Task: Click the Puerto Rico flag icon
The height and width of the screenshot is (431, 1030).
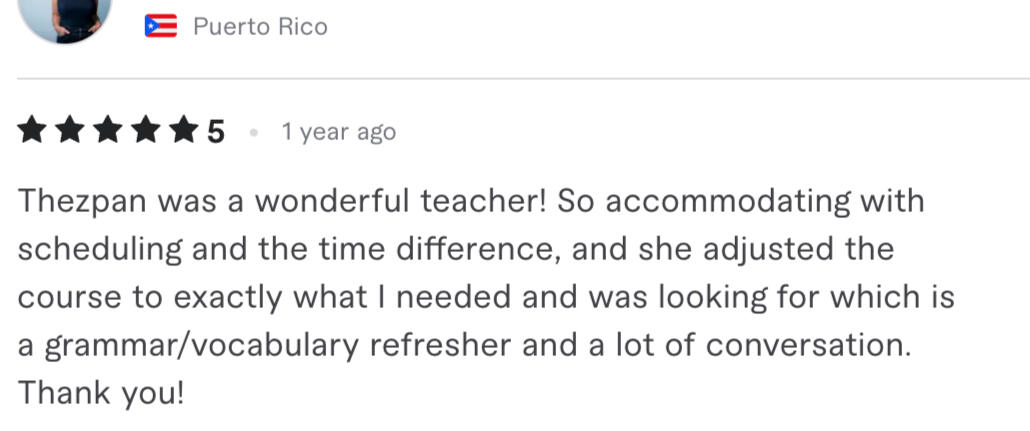Action: point(160,26)
